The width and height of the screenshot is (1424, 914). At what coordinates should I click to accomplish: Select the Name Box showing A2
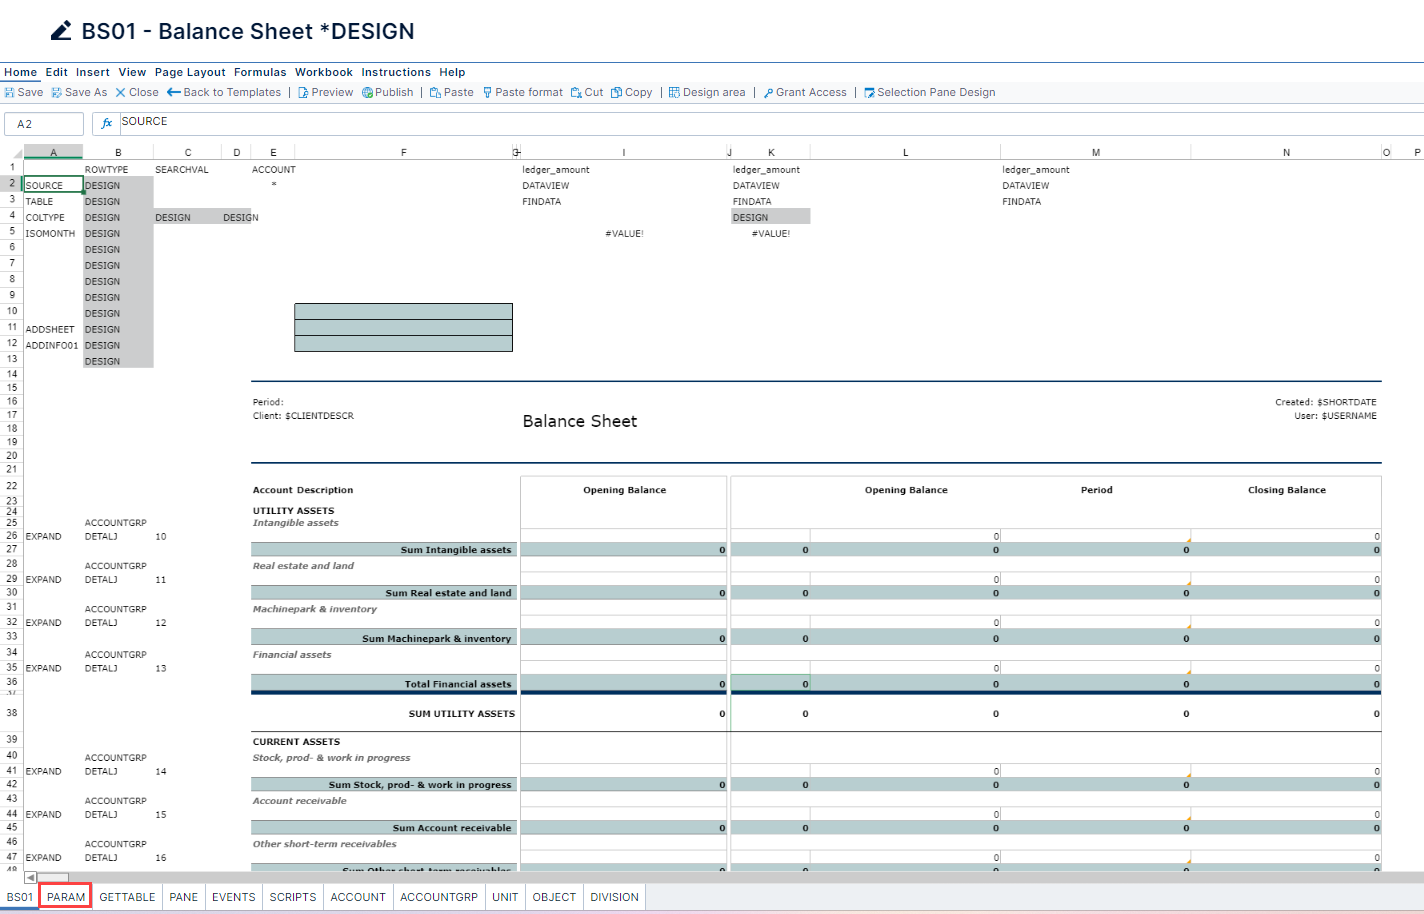43,123
